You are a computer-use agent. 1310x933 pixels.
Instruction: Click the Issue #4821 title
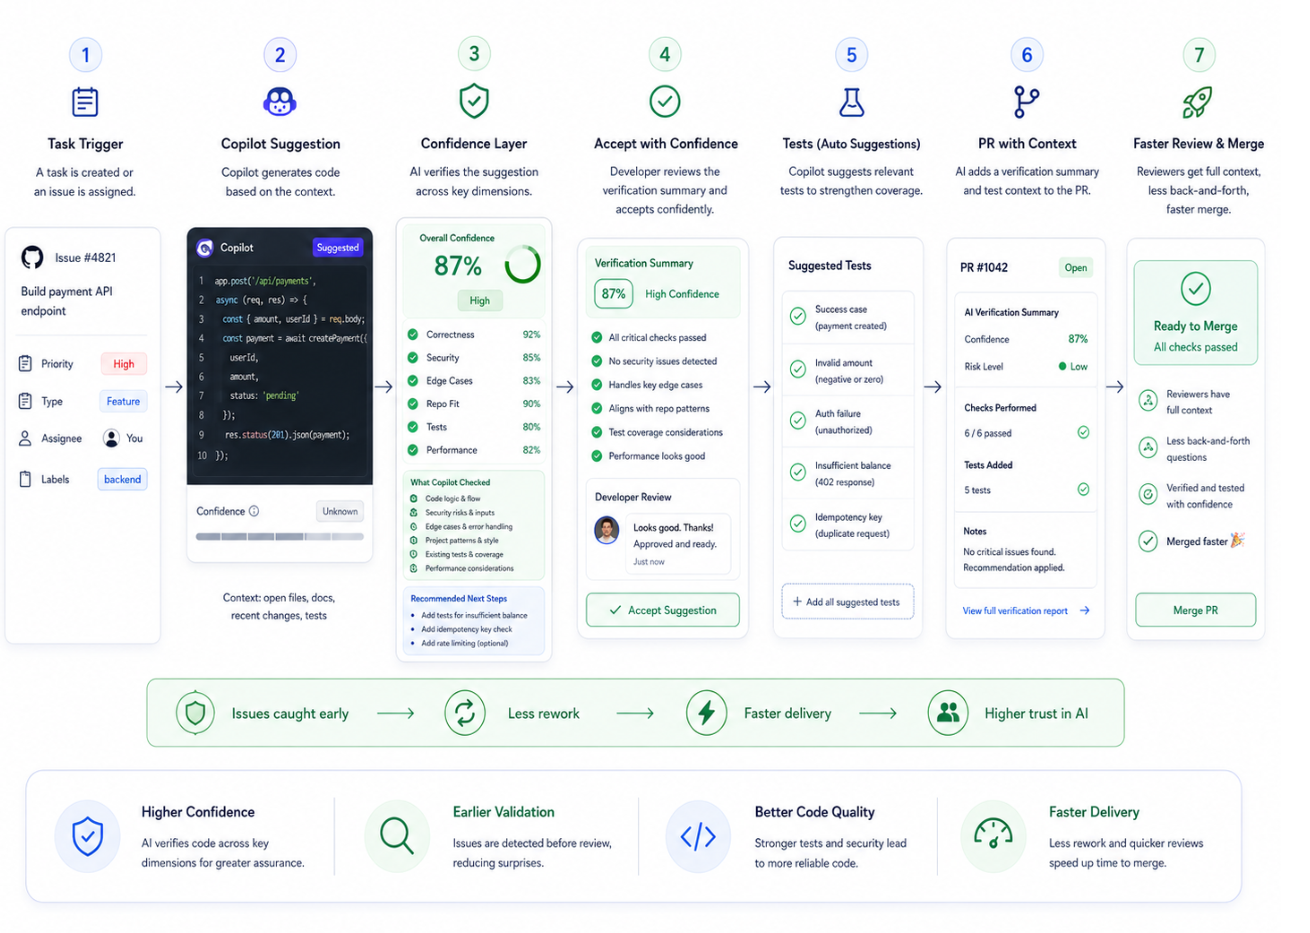coord(85,257)
